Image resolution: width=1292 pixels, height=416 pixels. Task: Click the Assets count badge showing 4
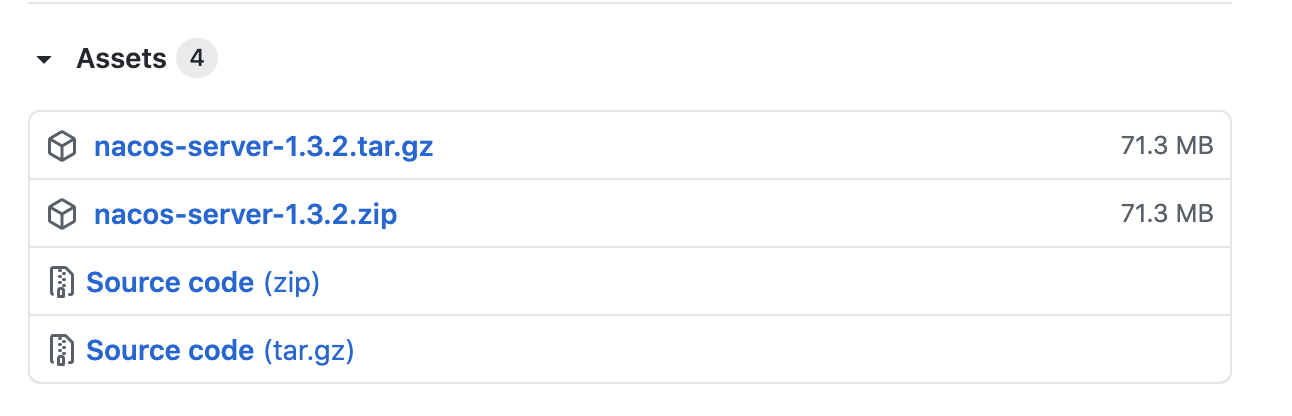(x=197, y=59)
